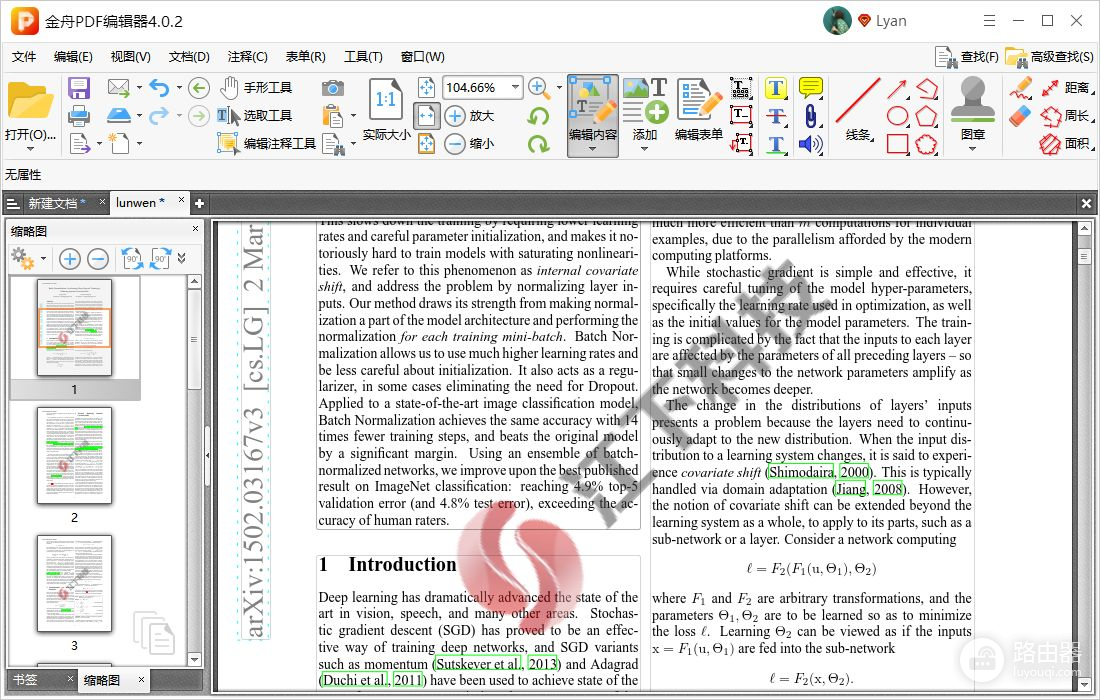Screen dimensions: 1100x700
Task: Click the Save floppy disk icon
Action: (x=79, y=88)
